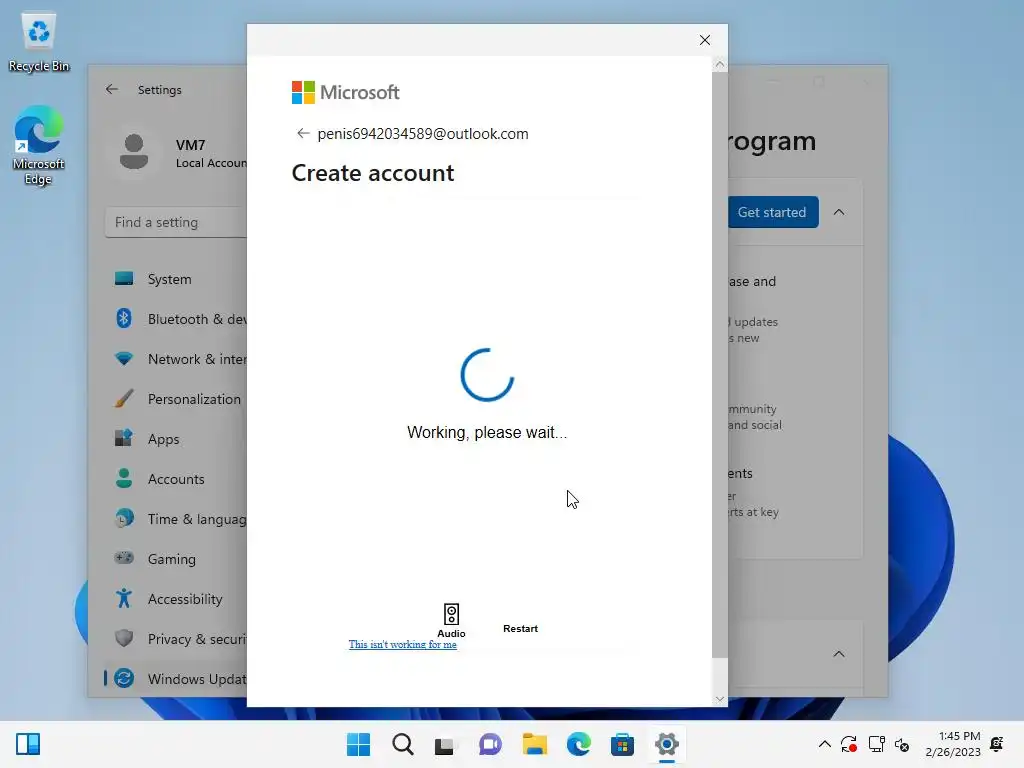Click the Personalization brush icon

[x=124, y=398]
